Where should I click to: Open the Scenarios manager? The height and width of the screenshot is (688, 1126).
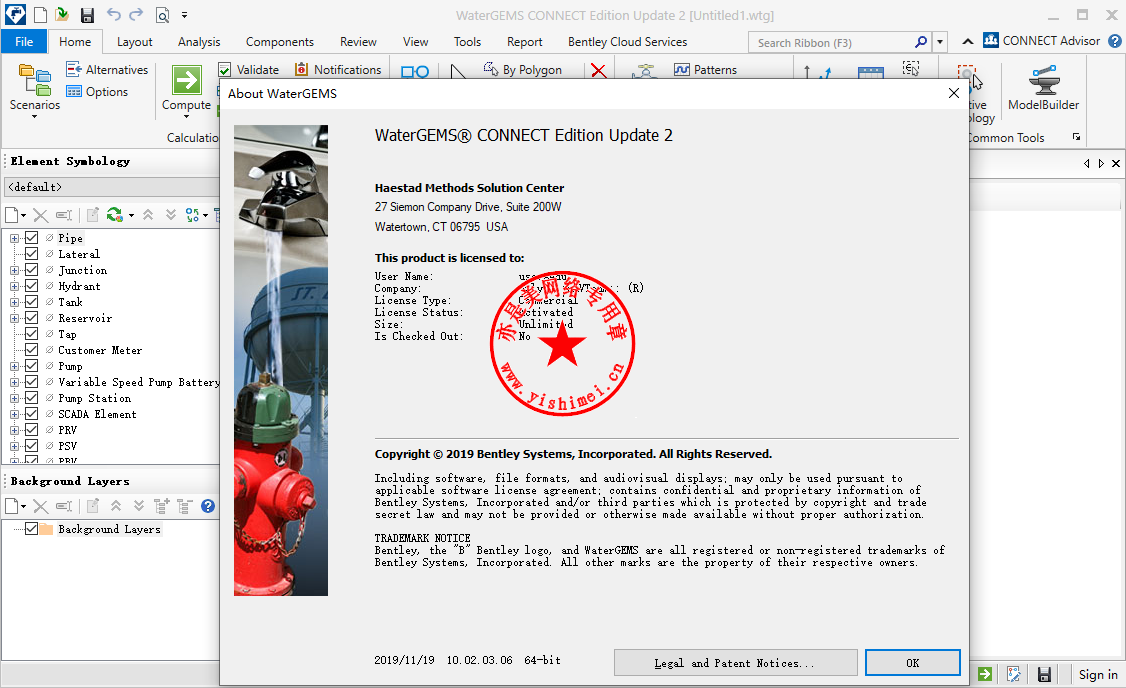pyautogui.click(x=34, y=88)
